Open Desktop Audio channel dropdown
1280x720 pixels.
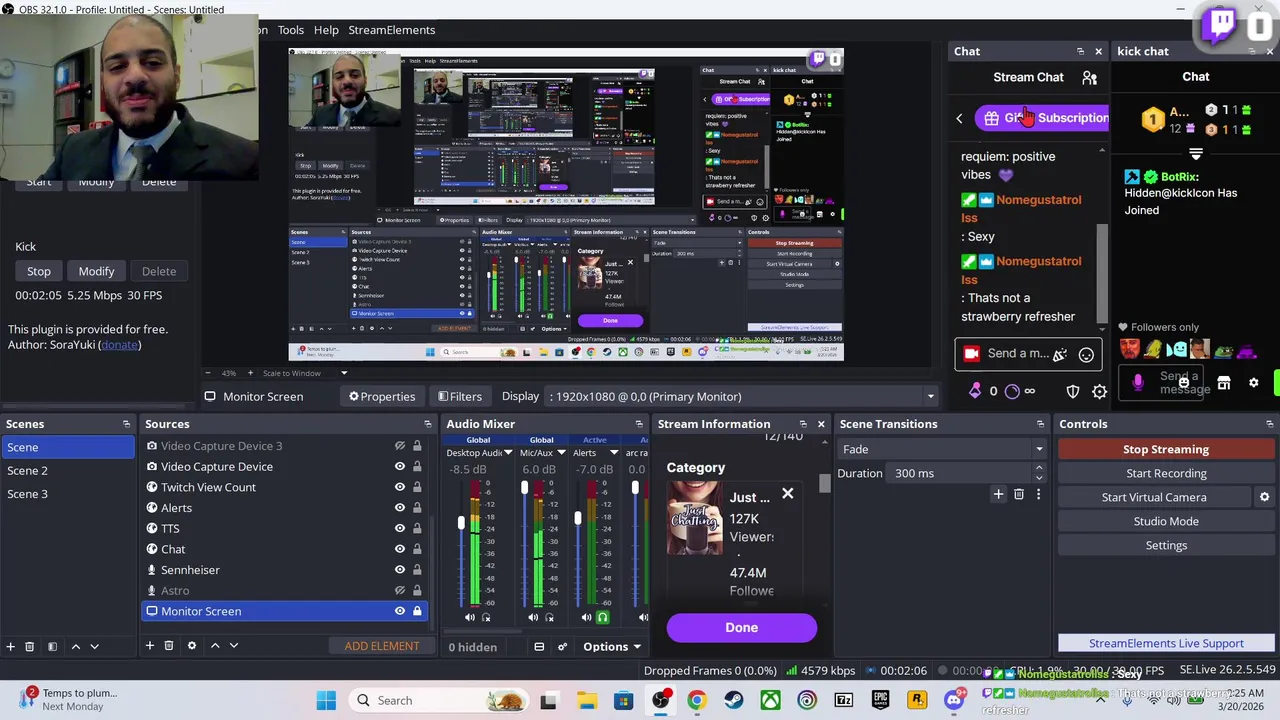pyautogui.click(x=508, y=453)
